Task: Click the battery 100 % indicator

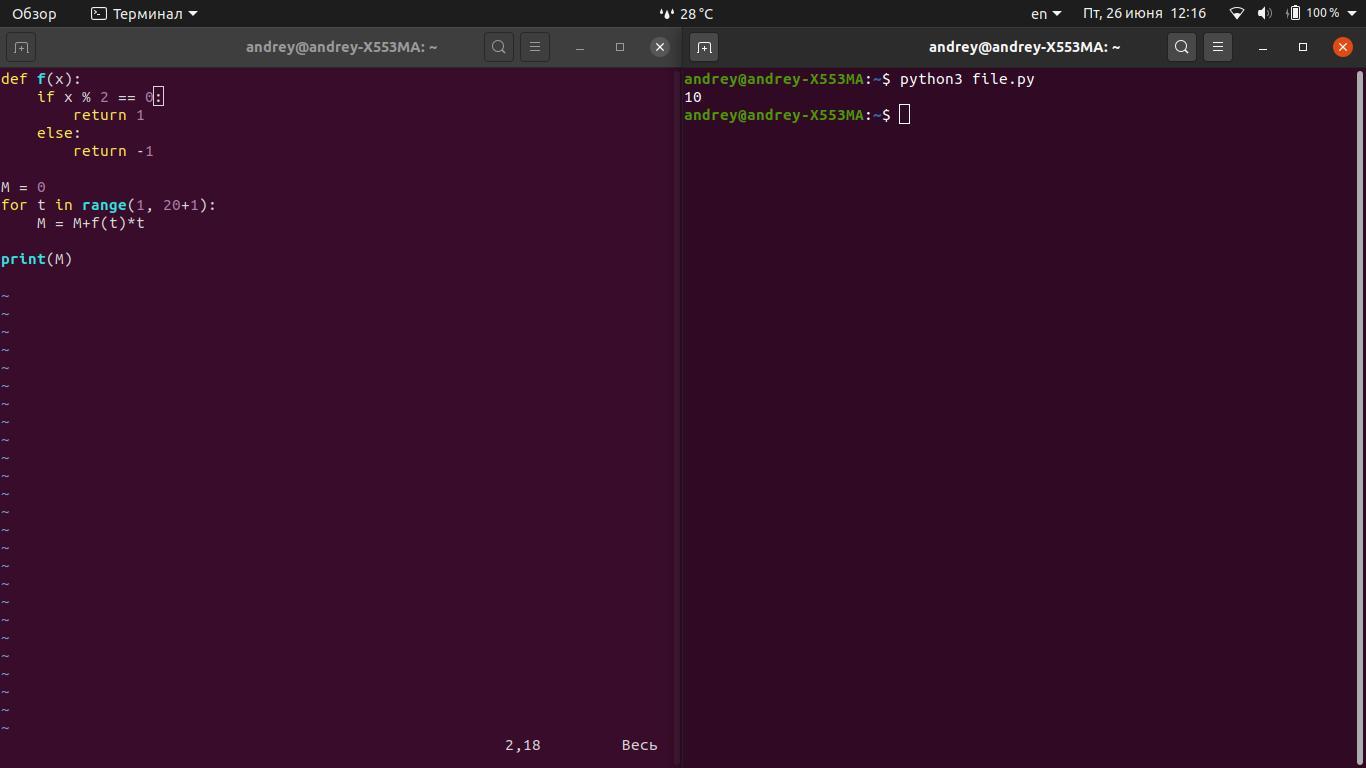Action: (x=1313, y=14)
